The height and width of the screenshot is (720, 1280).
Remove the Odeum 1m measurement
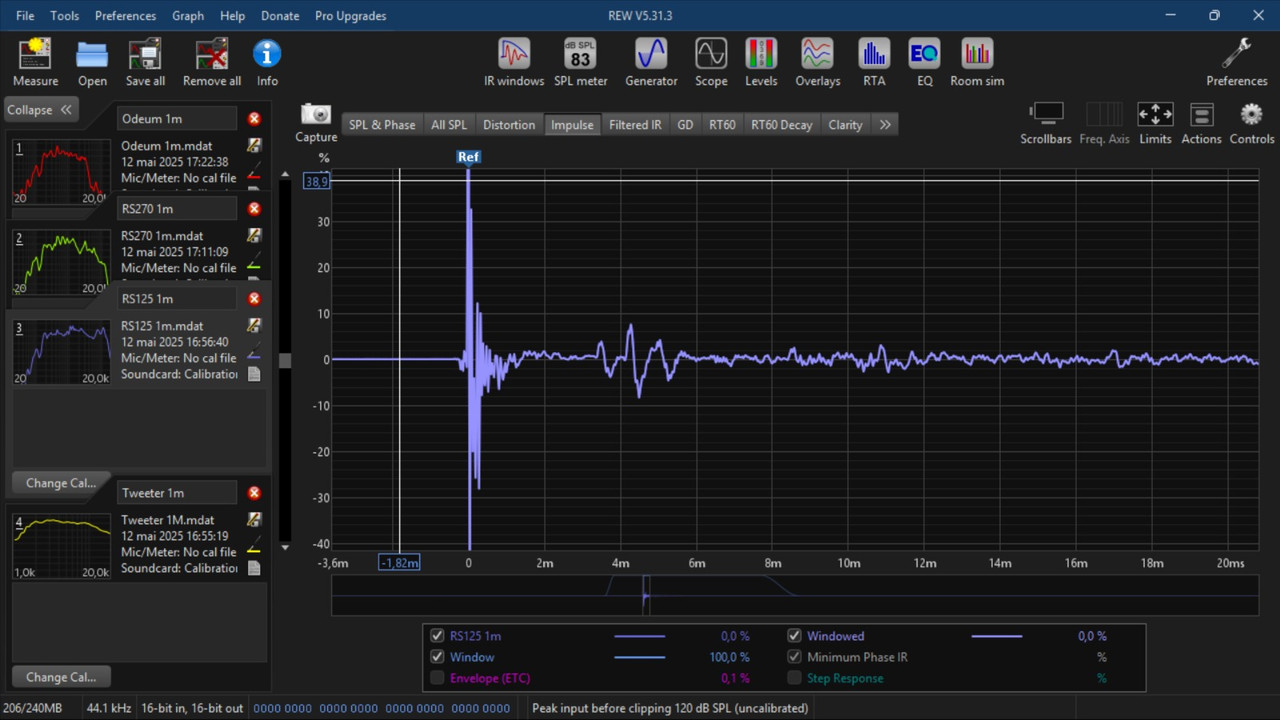[254, 119]
